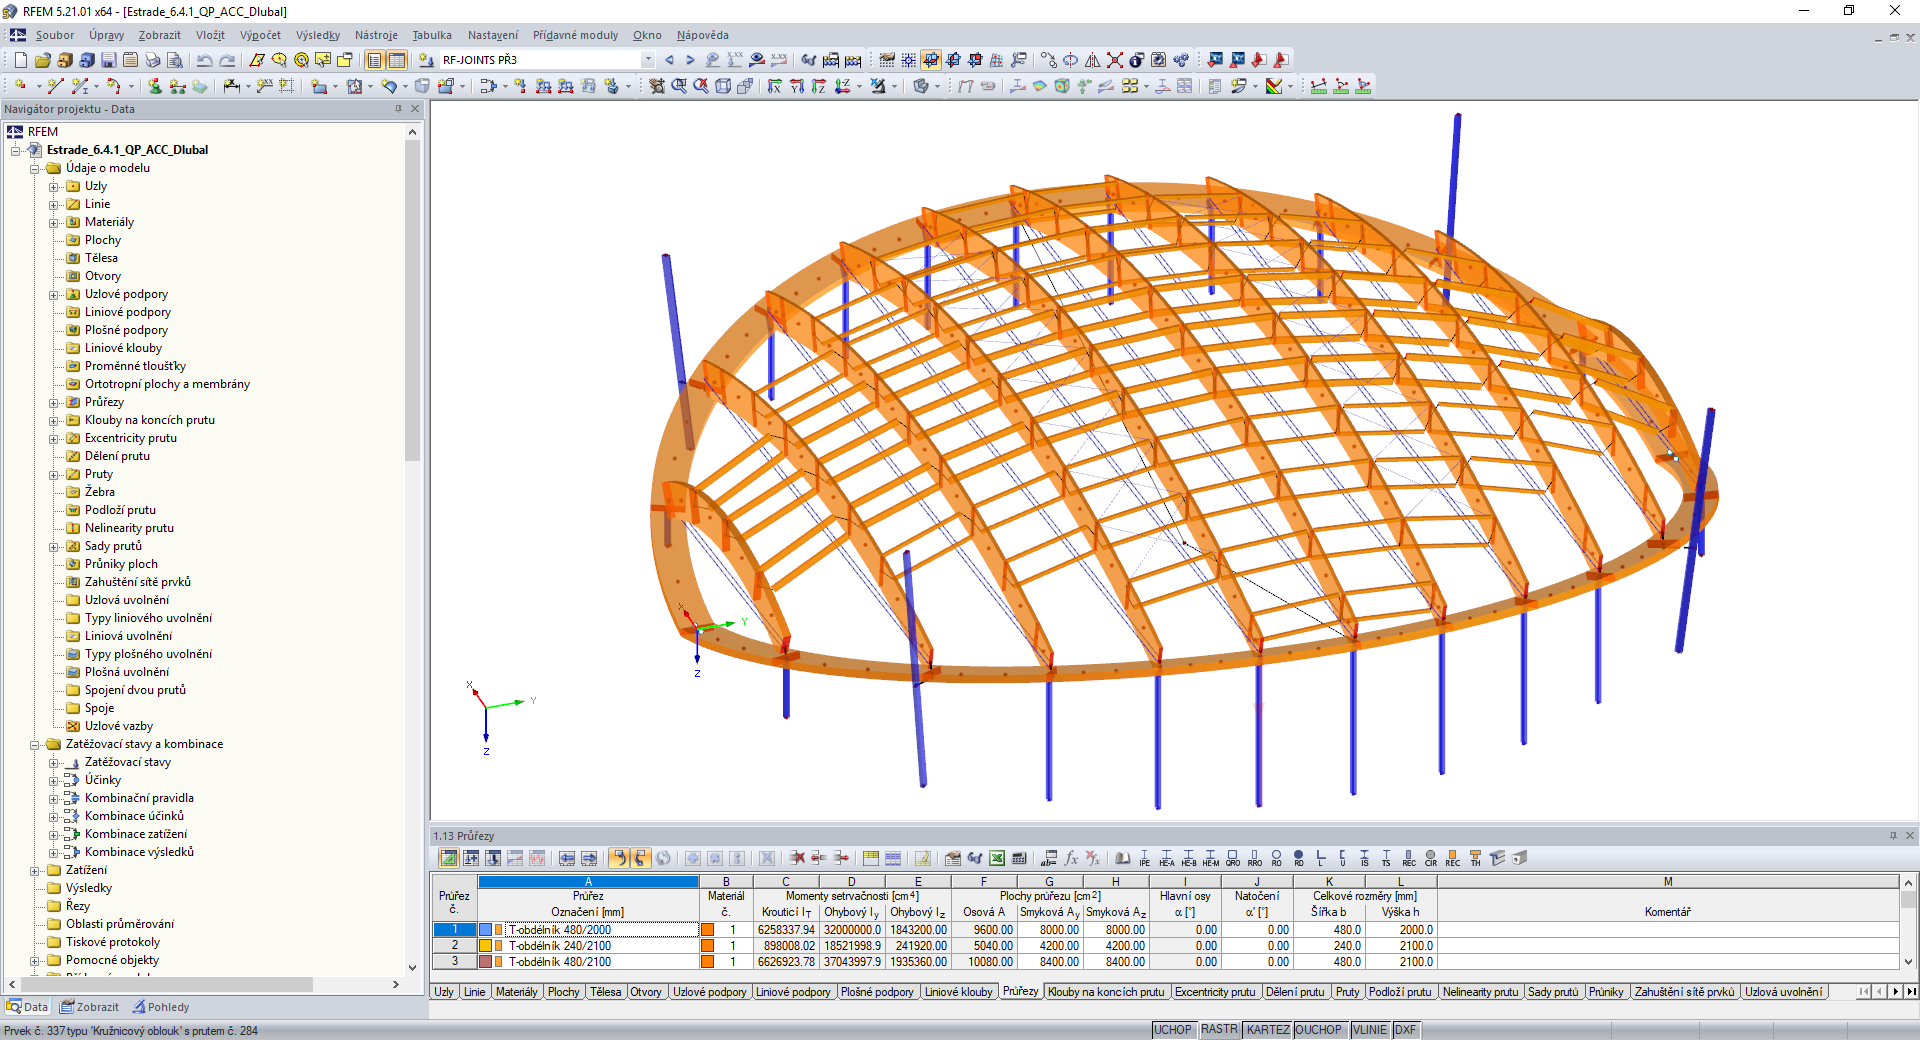The width and height of the screenshot is (1920, 1040).
Task: Toggle RASTR grid in the status bar
Action: (x=1219, y=1030)
